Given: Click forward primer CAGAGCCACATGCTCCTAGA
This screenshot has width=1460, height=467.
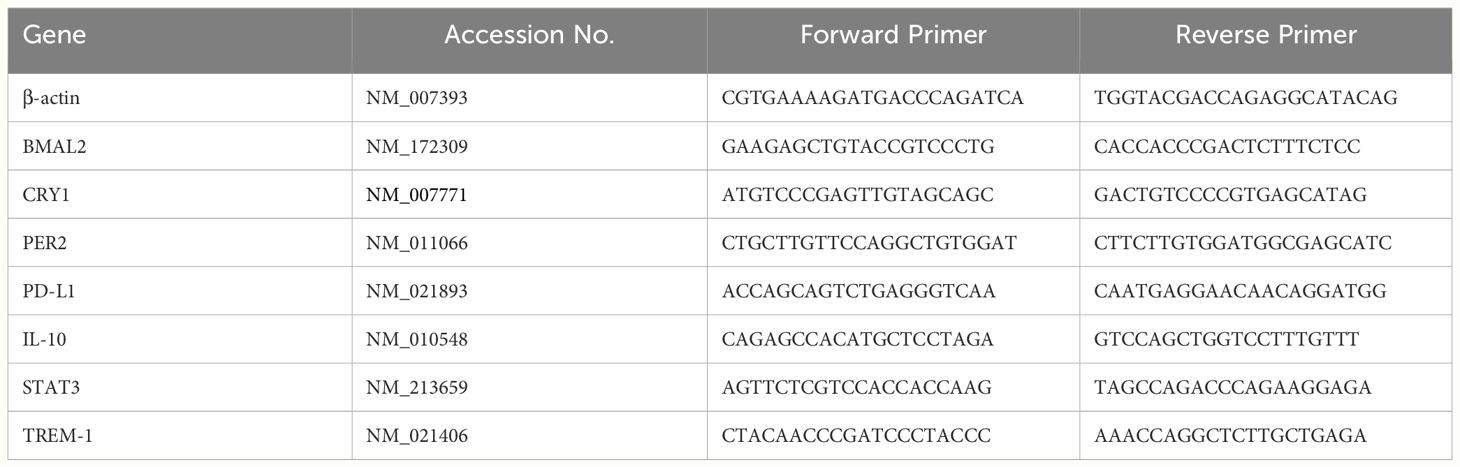Looking at the screenshot, I should [x=858, y=340].
